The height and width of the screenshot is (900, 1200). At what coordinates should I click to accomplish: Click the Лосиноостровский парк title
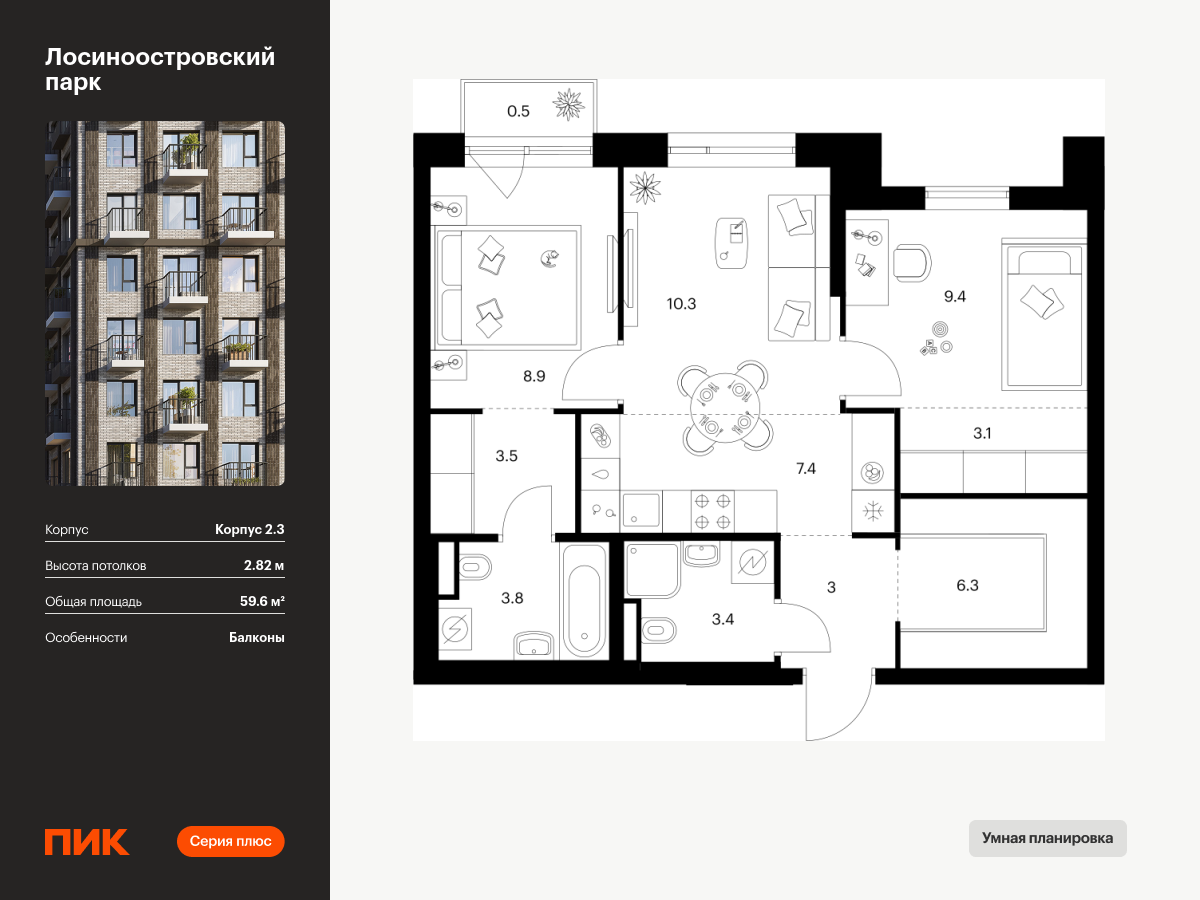click(160, 70)
